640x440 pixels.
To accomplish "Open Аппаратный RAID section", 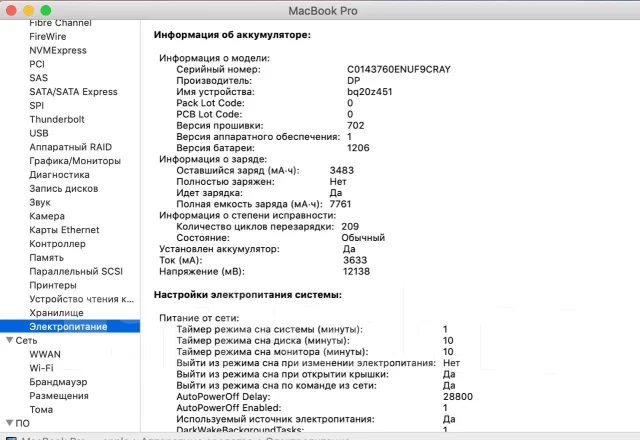I will tap(71, 147).
